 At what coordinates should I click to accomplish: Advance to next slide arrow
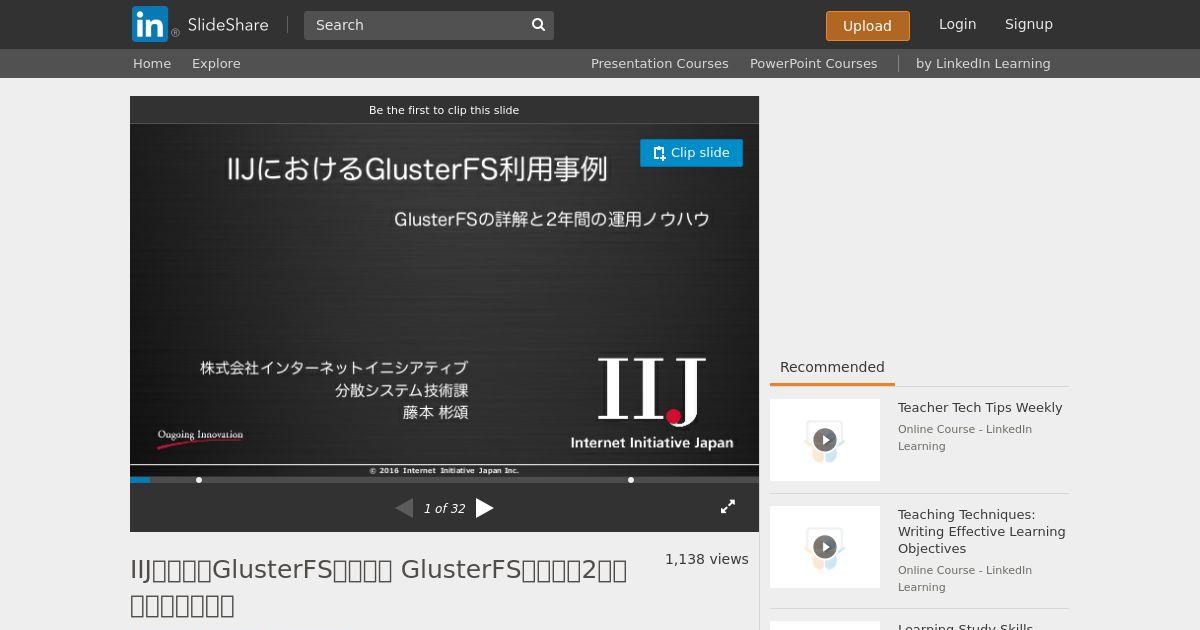pos(485,508)
